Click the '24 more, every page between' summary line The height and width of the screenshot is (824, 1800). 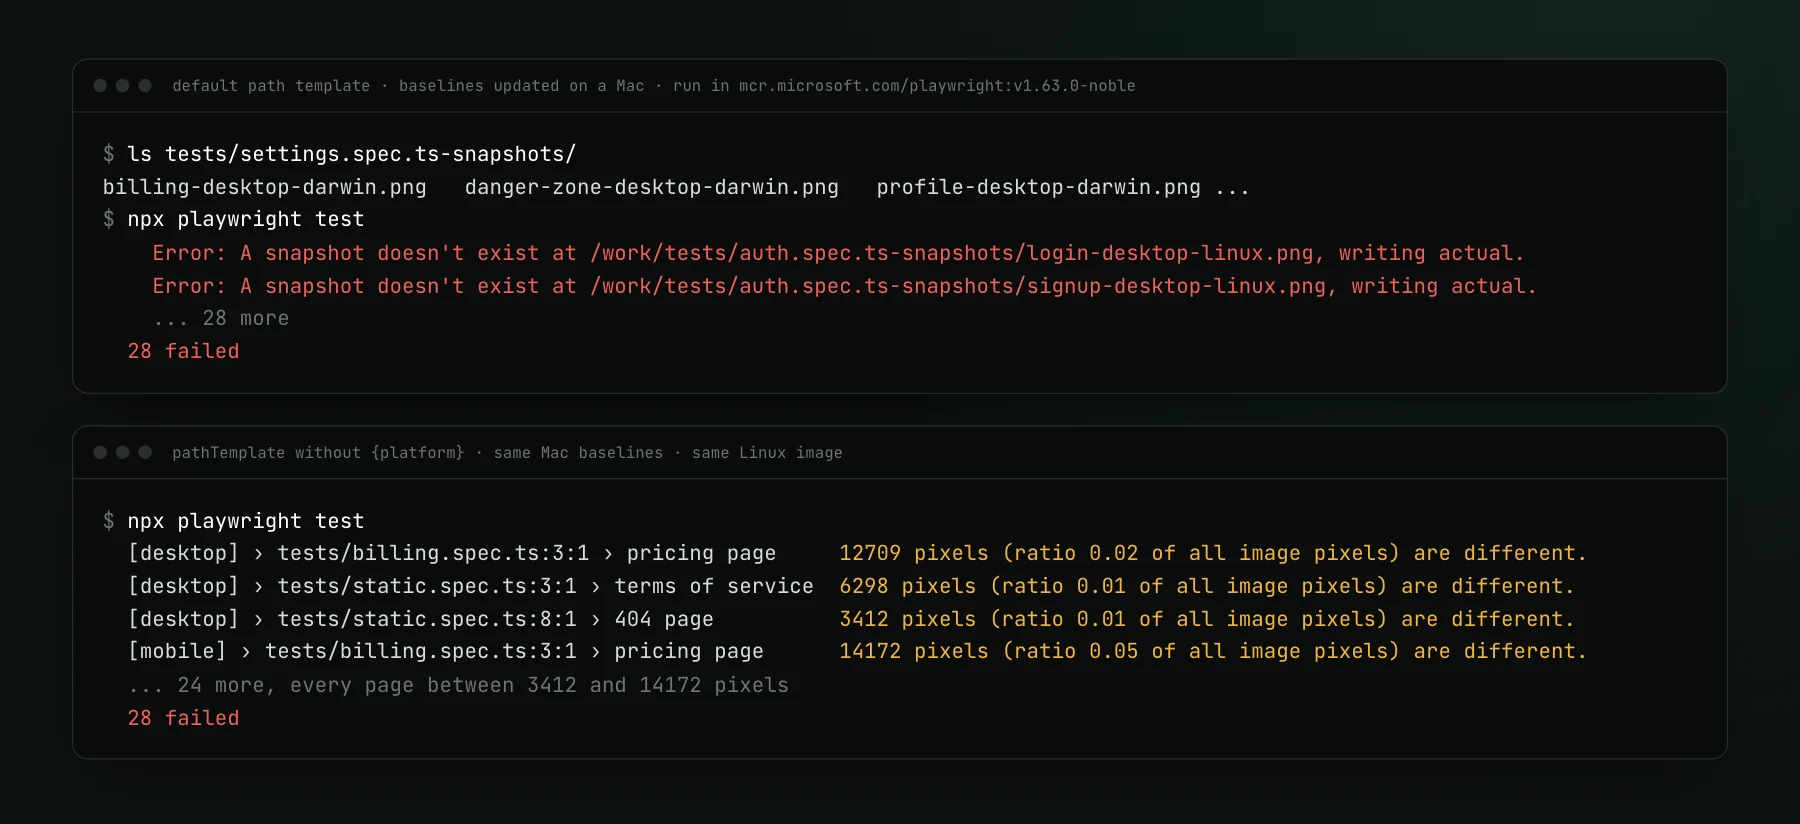click(x=458, y=685)
